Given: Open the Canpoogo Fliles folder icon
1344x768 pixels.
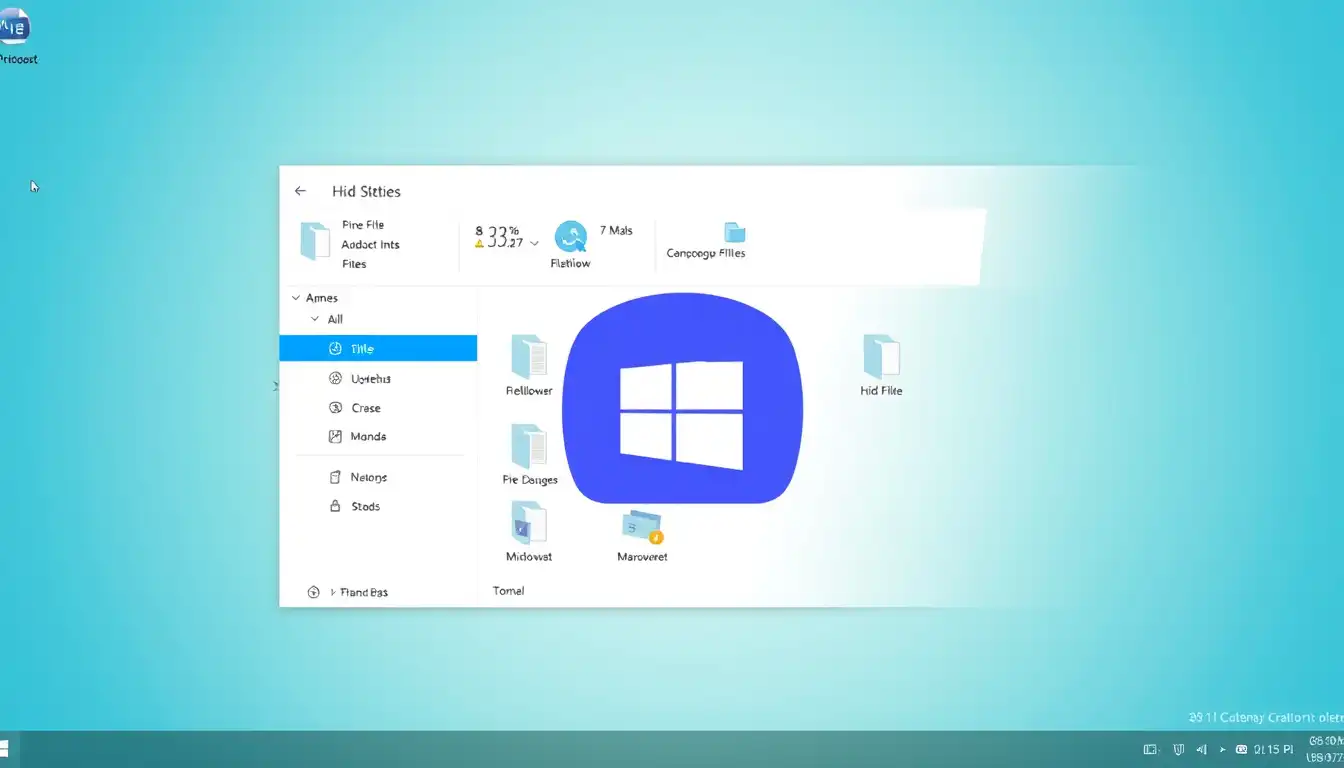Looking at the screenshot, I should click(x=735, y=233).
